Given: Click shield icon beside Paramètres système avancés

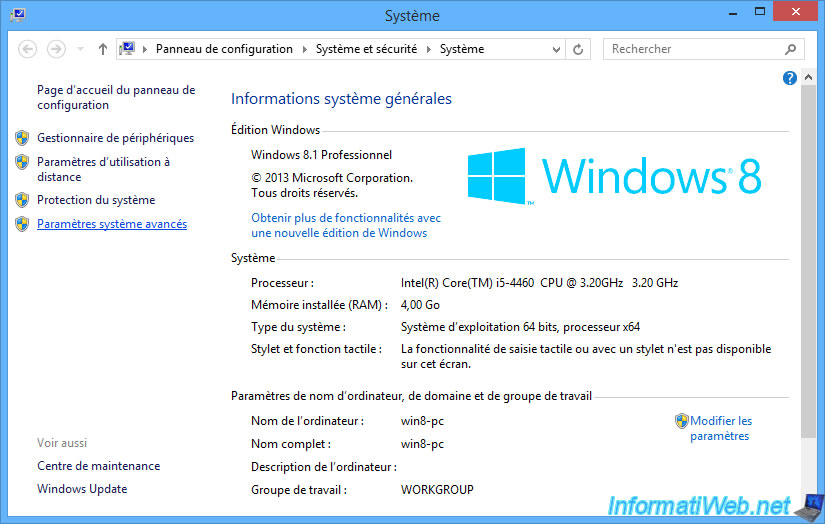Looking at the screenshot, I should (22, 224).
